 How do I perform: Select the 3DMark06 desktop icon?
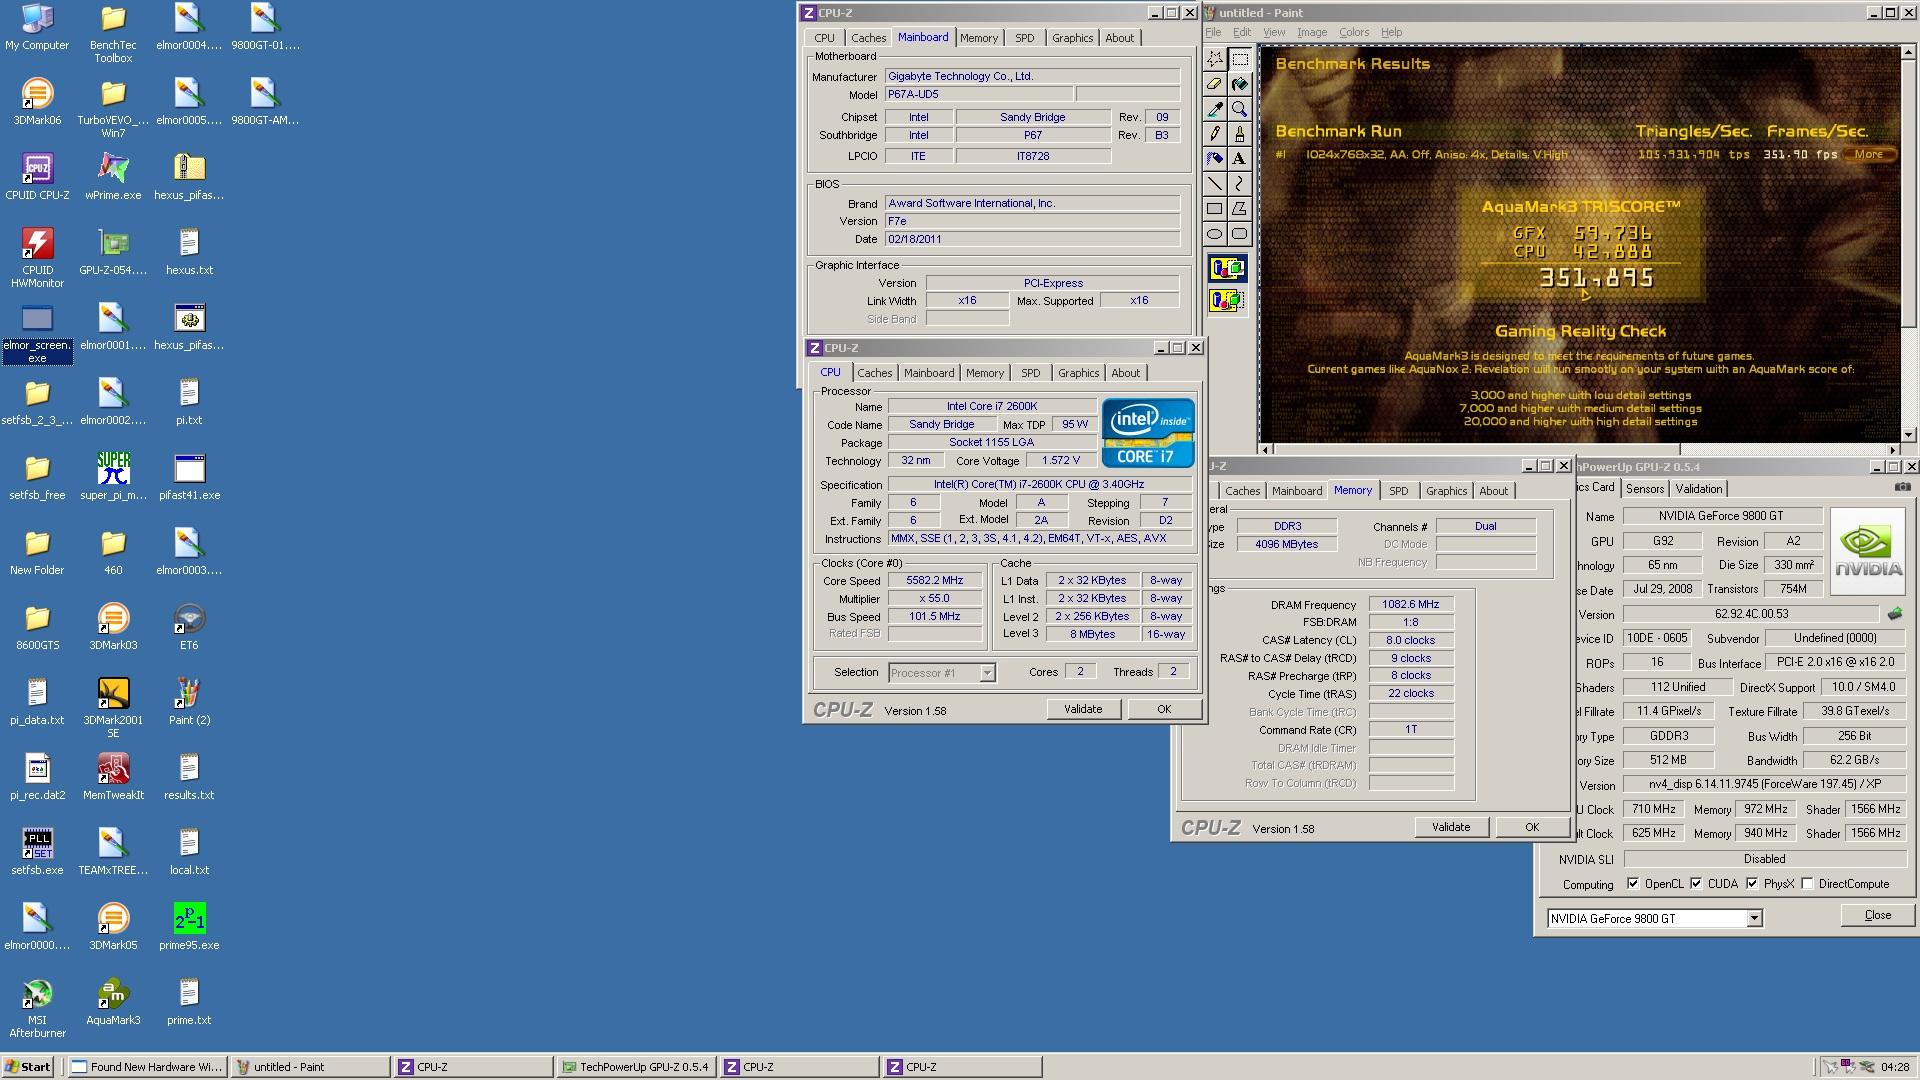(x=37, y=102)
